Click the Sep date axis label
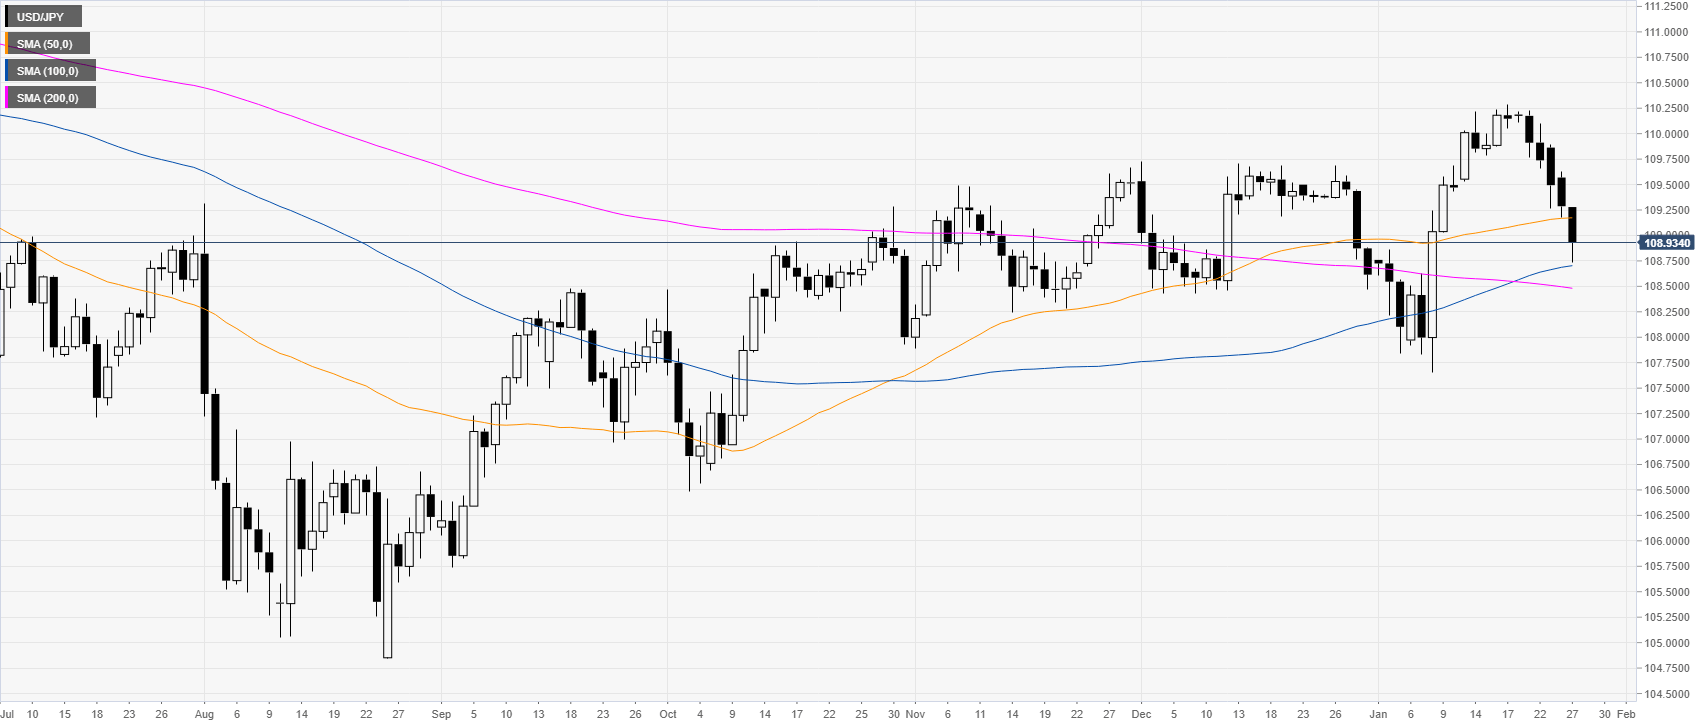 click(441, 714)
